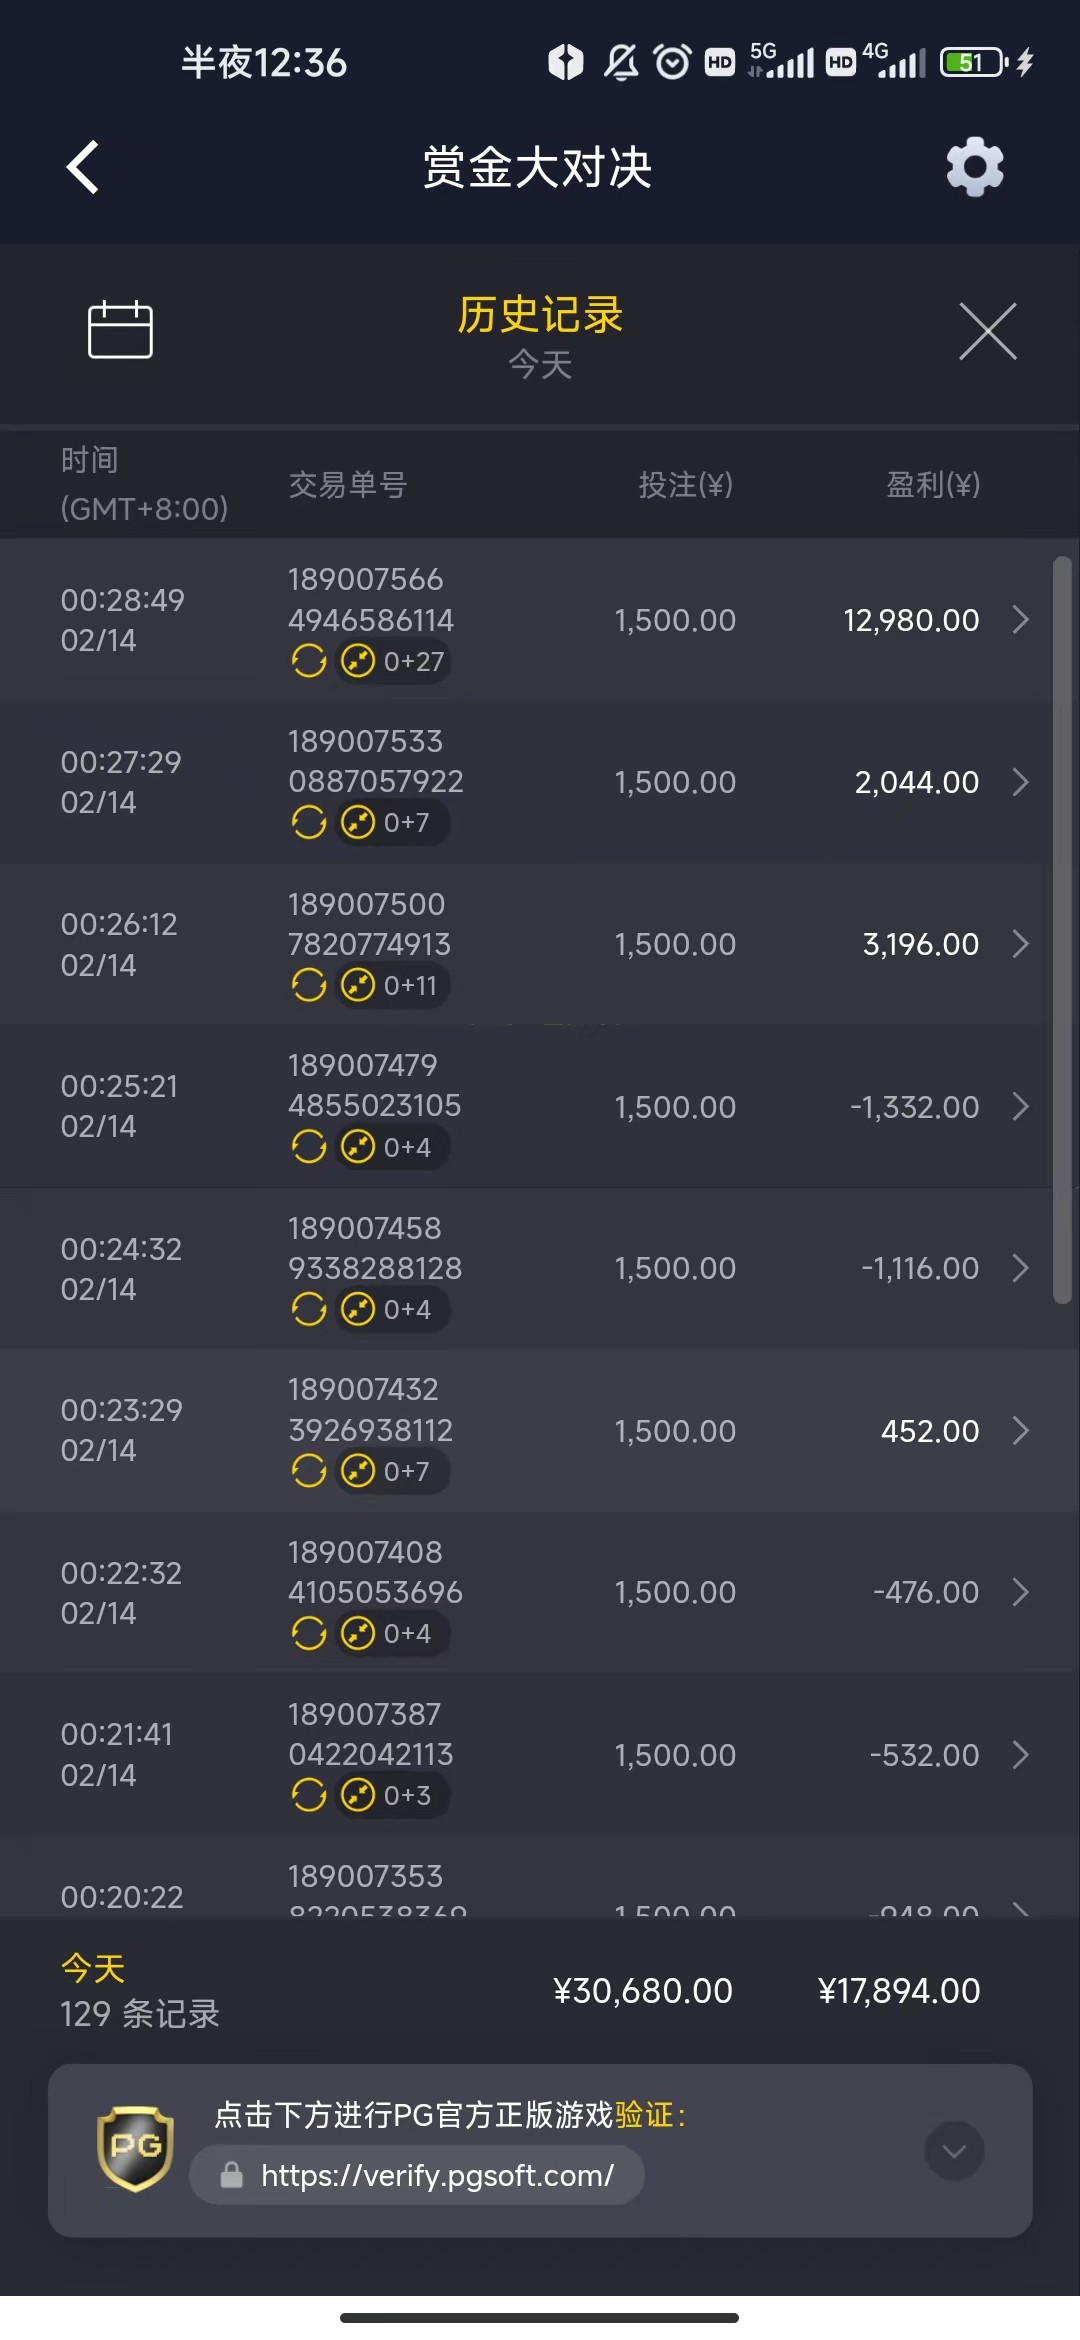The height and width of the screenshot is (2340, 1080).
Task: Collapse the PG verification banner
Action: click(x=954, y=2151)
